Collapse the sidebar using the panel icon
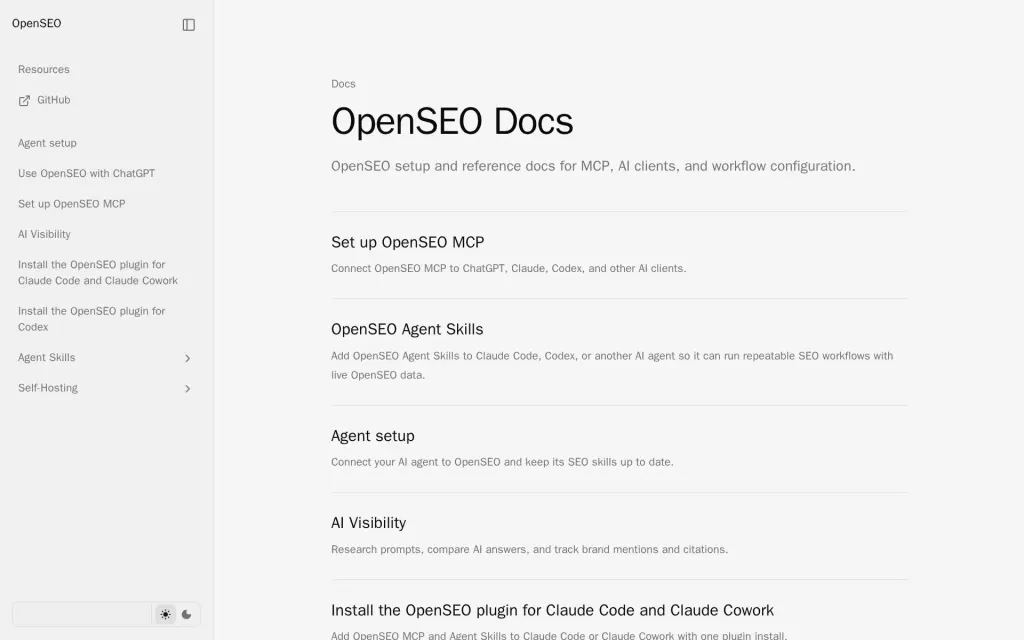Image resolution: width=1024 pixels, height=640 pixels. 189,25
